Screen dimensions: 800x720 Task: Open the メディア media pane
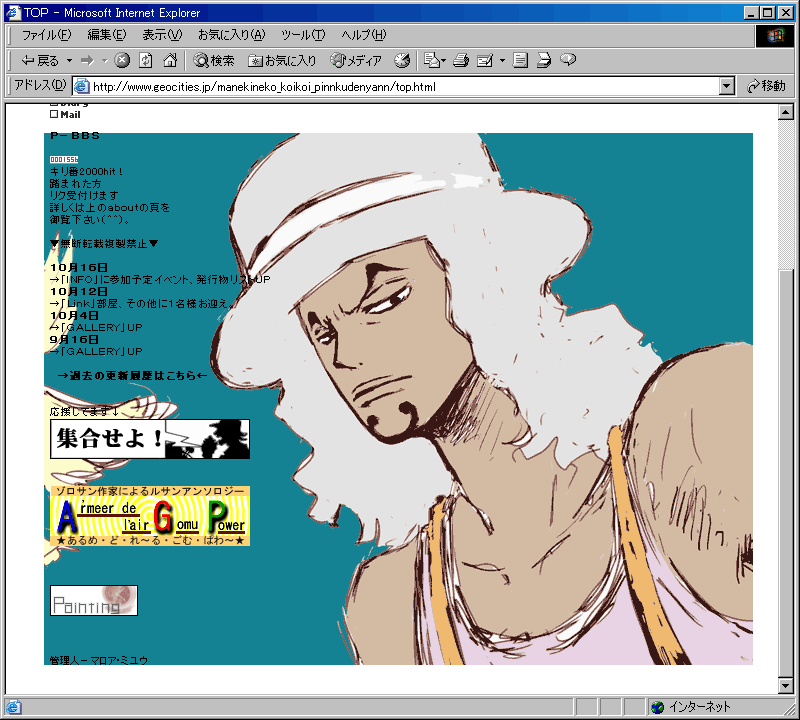point(356,61)
